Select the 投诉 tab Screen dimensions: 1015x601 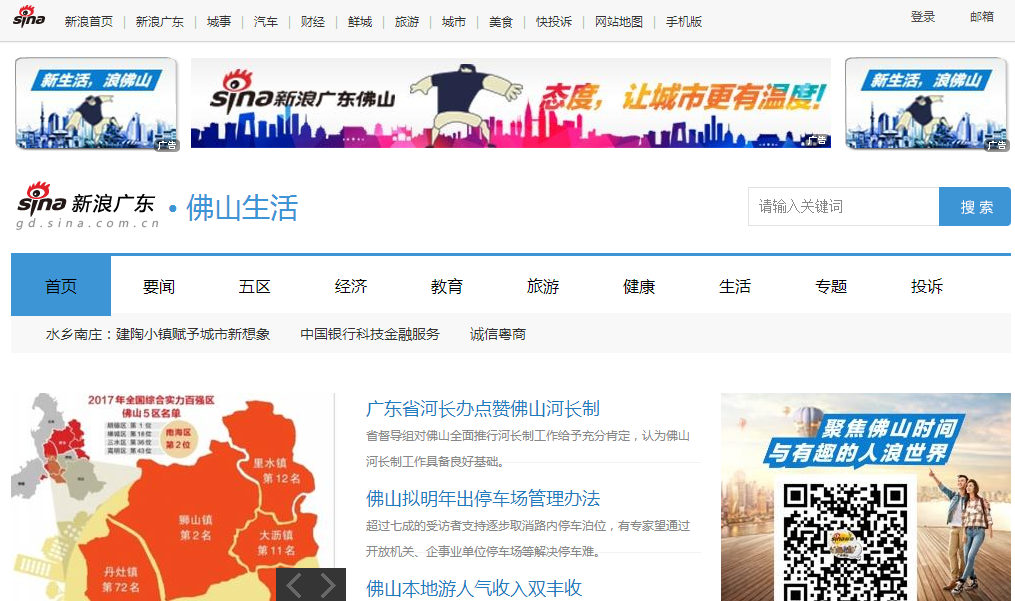click(x=927, y=286)
